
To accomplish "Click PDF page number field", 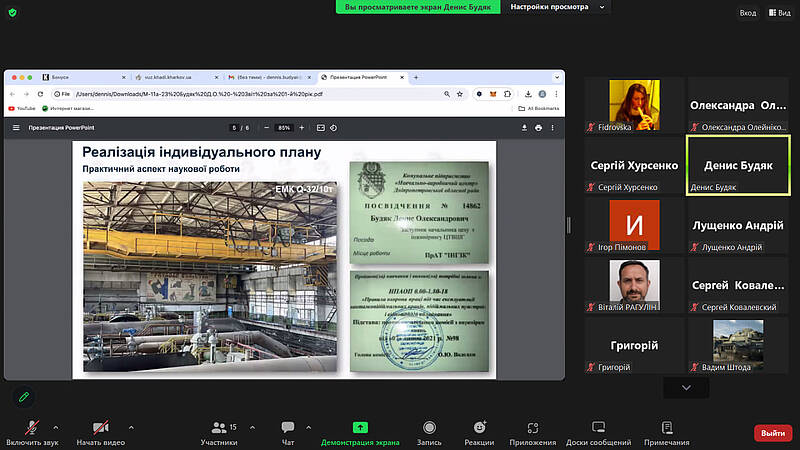I will 234,128.
